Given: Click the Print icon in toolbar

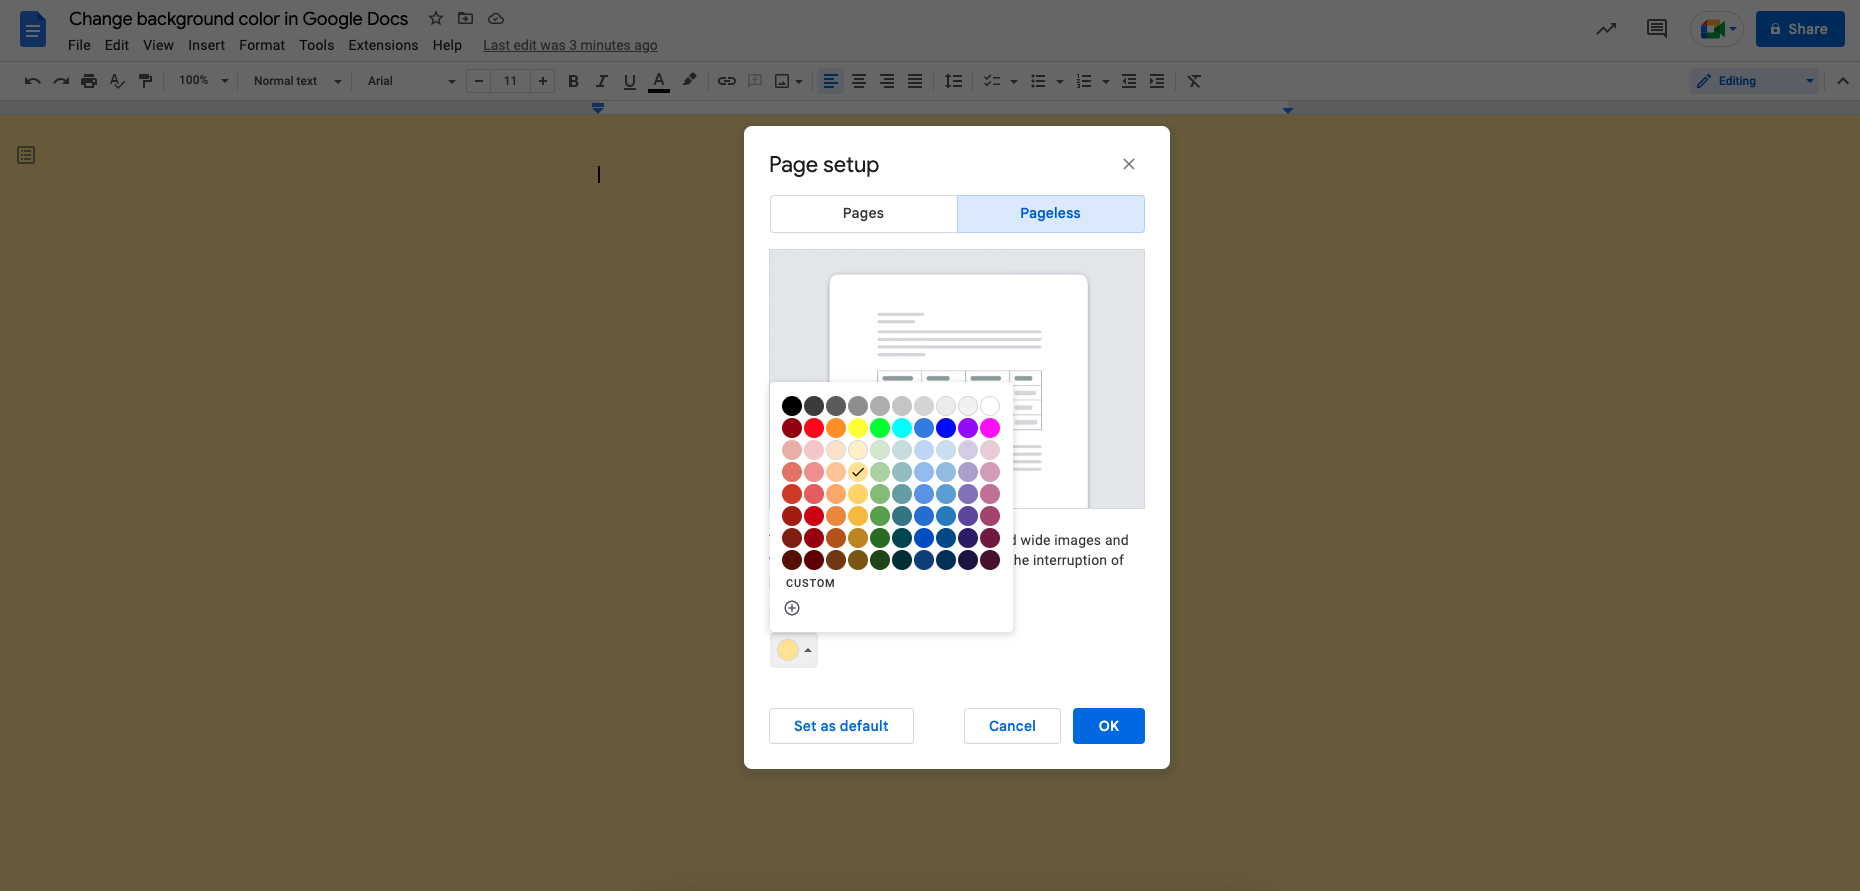Looking at the screenshot, I should pos(89,81).
